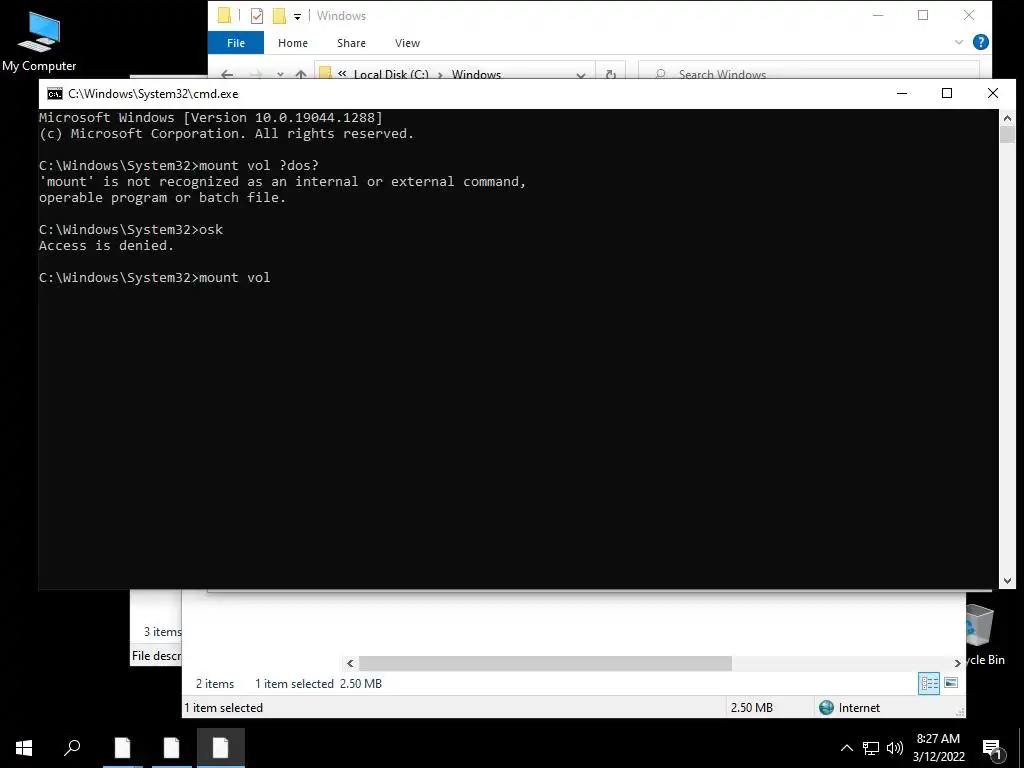Click the volume speaker tray icon
This screenshot has height=768, width=1024.
pyautogui.click(x=895, y=748)
